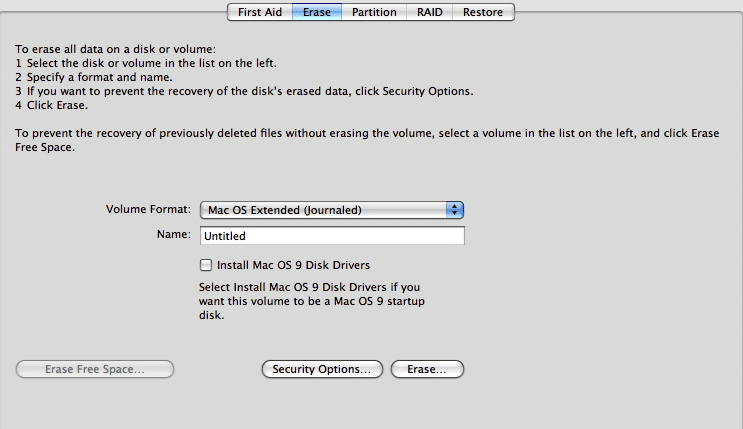Viewport: 743px width, 429px height.
Task: Click the 'Install Mac OS 9 Disk Drivers' label text
Action: [293, 265]
